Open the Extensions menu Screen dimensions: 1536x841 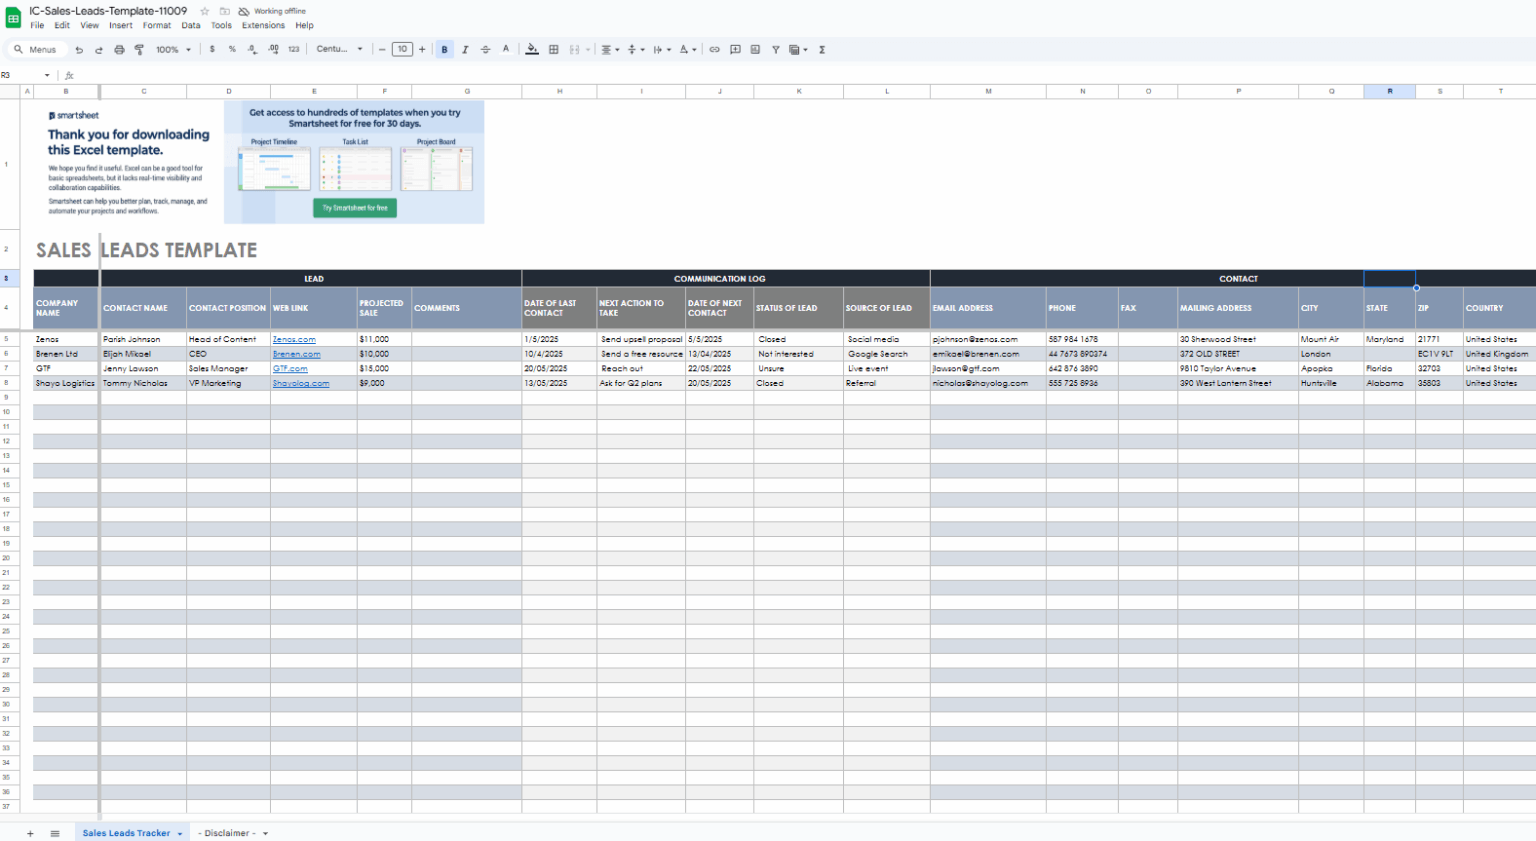click(263, 25)
